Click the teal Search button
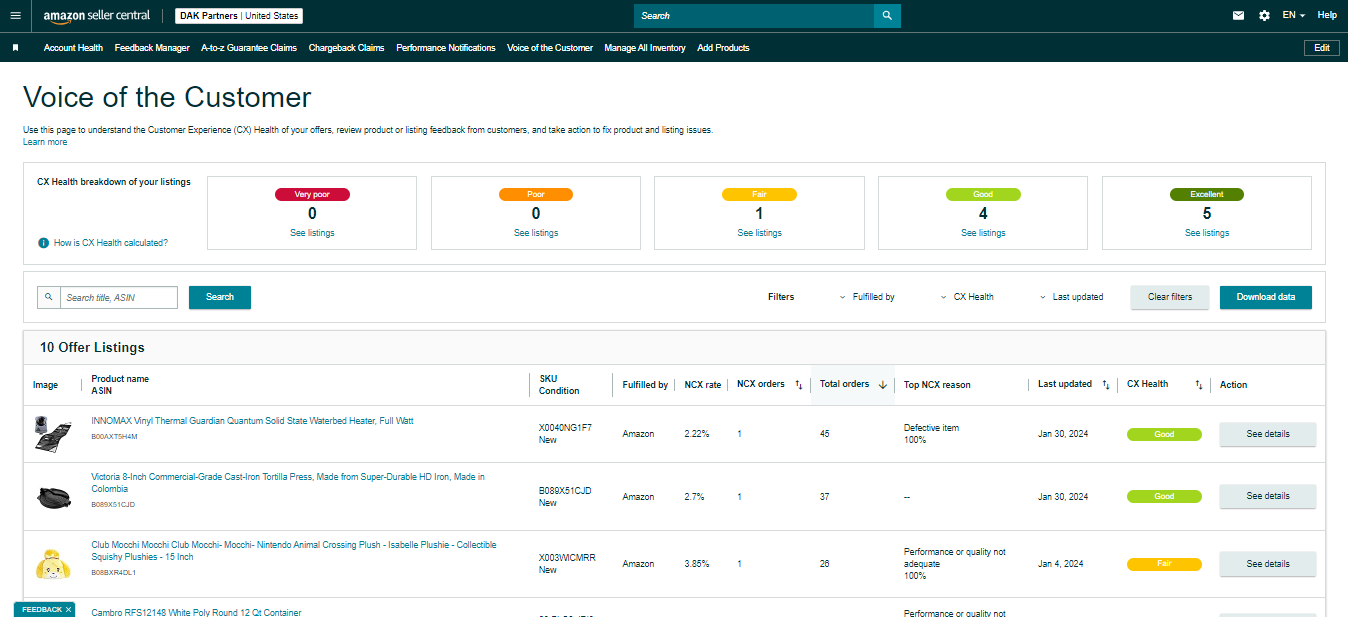This screenshot has width=1348, height=617. coord(220,297)
